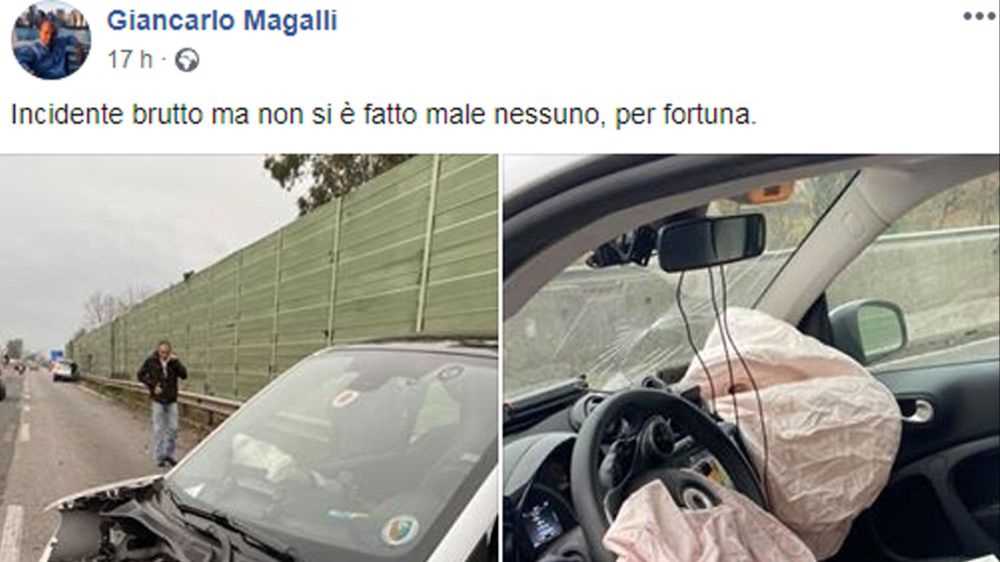Click the globe public privacy icon

tap(187, 60)
